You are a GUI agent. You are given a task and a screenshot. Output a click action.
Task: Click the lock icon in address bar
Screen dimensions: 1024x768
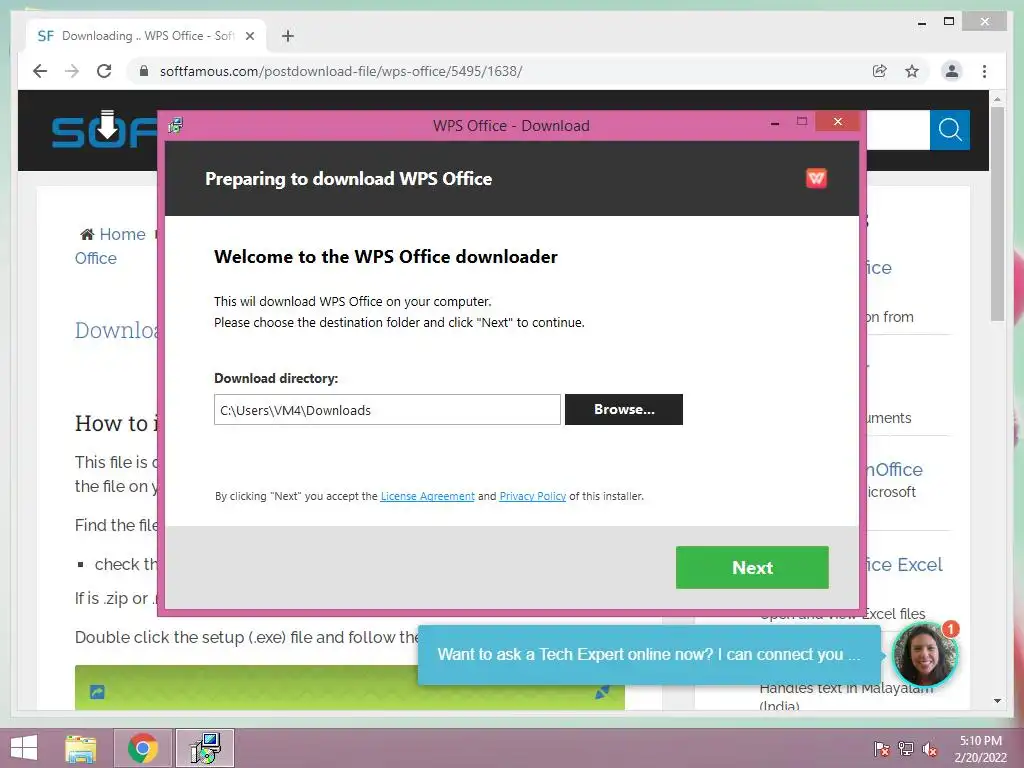144,71
